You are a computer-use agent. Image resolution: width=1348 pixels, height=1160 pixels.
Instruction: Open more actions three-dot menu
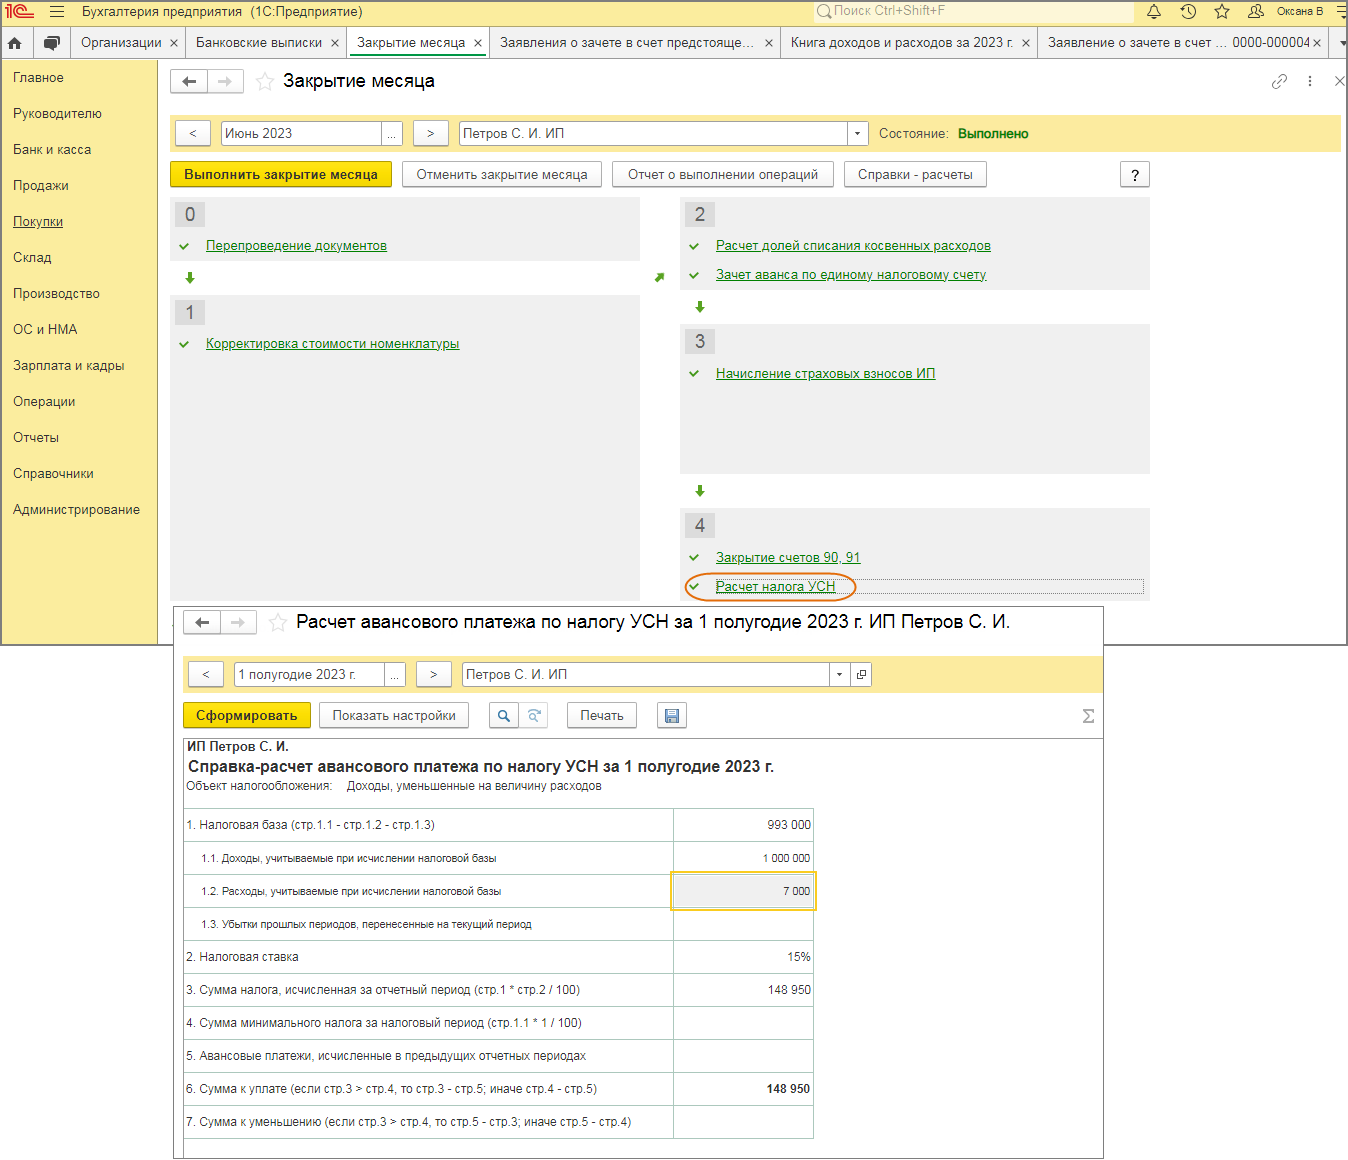point(1310,81)
